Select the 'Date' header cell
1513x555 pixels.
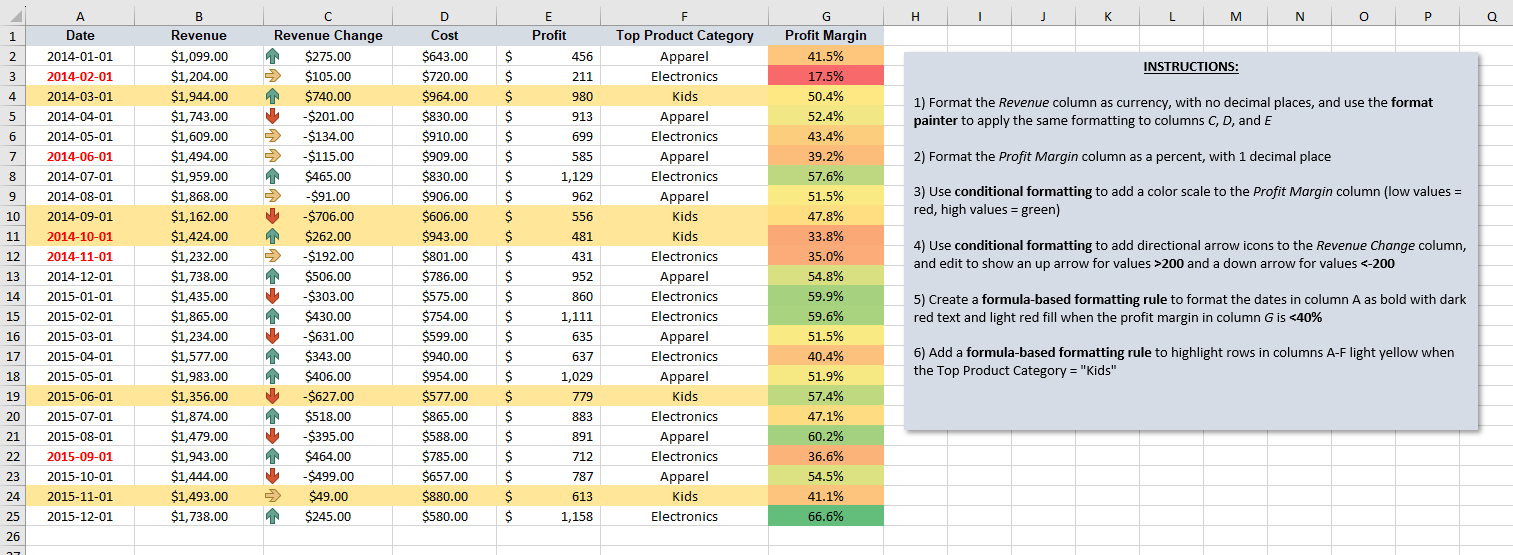pyautogui.click(x=79, y=36)
